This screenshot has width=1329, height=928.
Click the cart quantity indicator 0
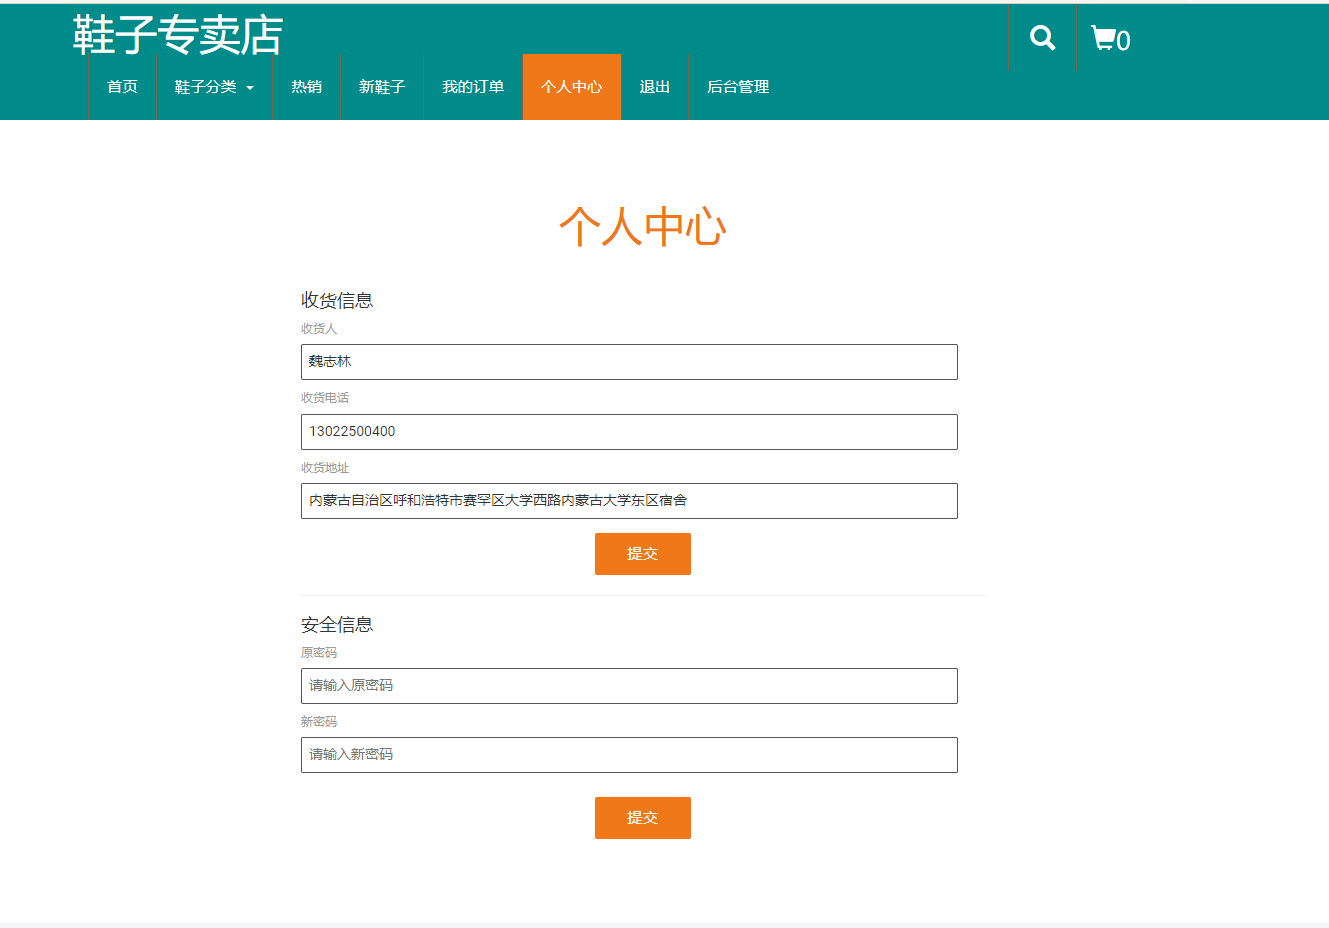(x=1124, y=40)
